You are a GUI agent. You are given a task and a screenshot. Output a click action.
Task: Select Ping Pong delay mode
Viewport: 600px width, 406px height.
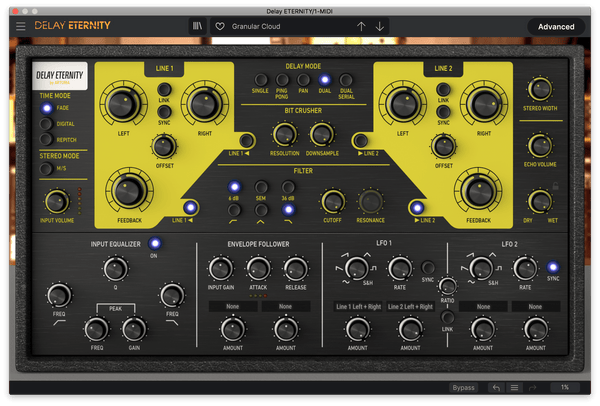(x=282, y=80)
